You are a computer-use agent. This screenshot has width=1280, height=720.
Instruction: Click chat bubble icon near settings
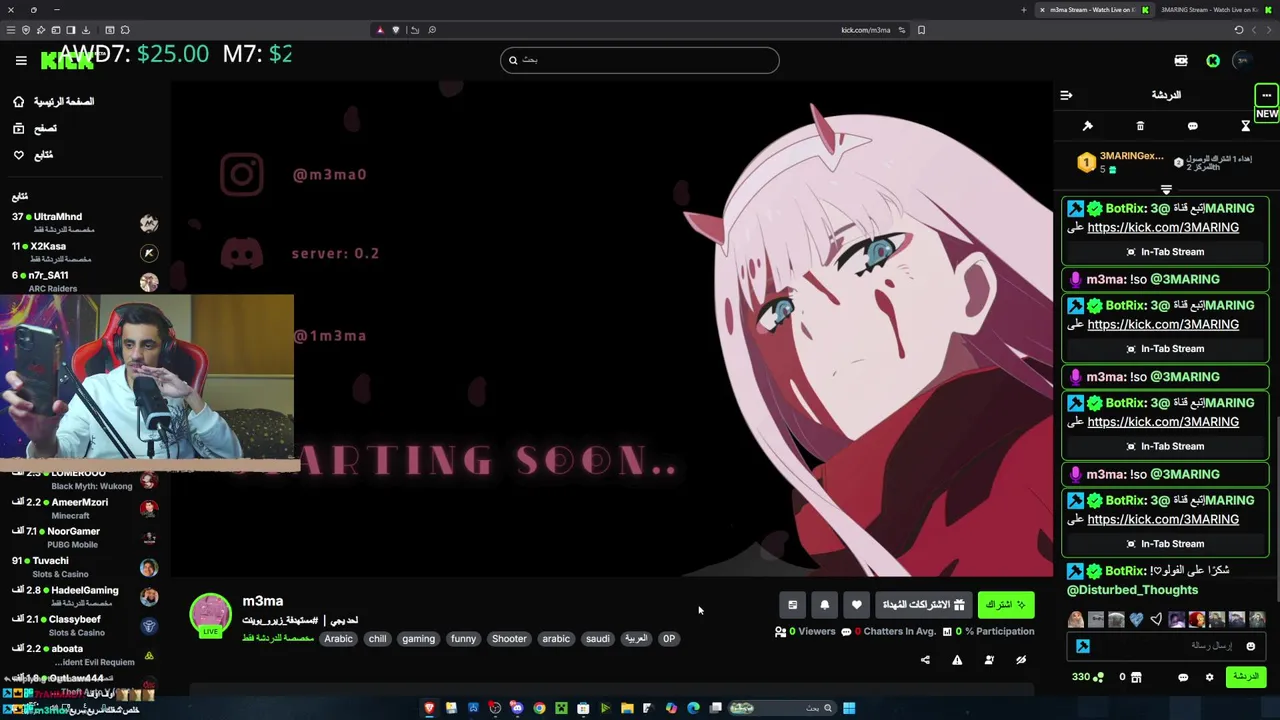tap(1183, 677)
